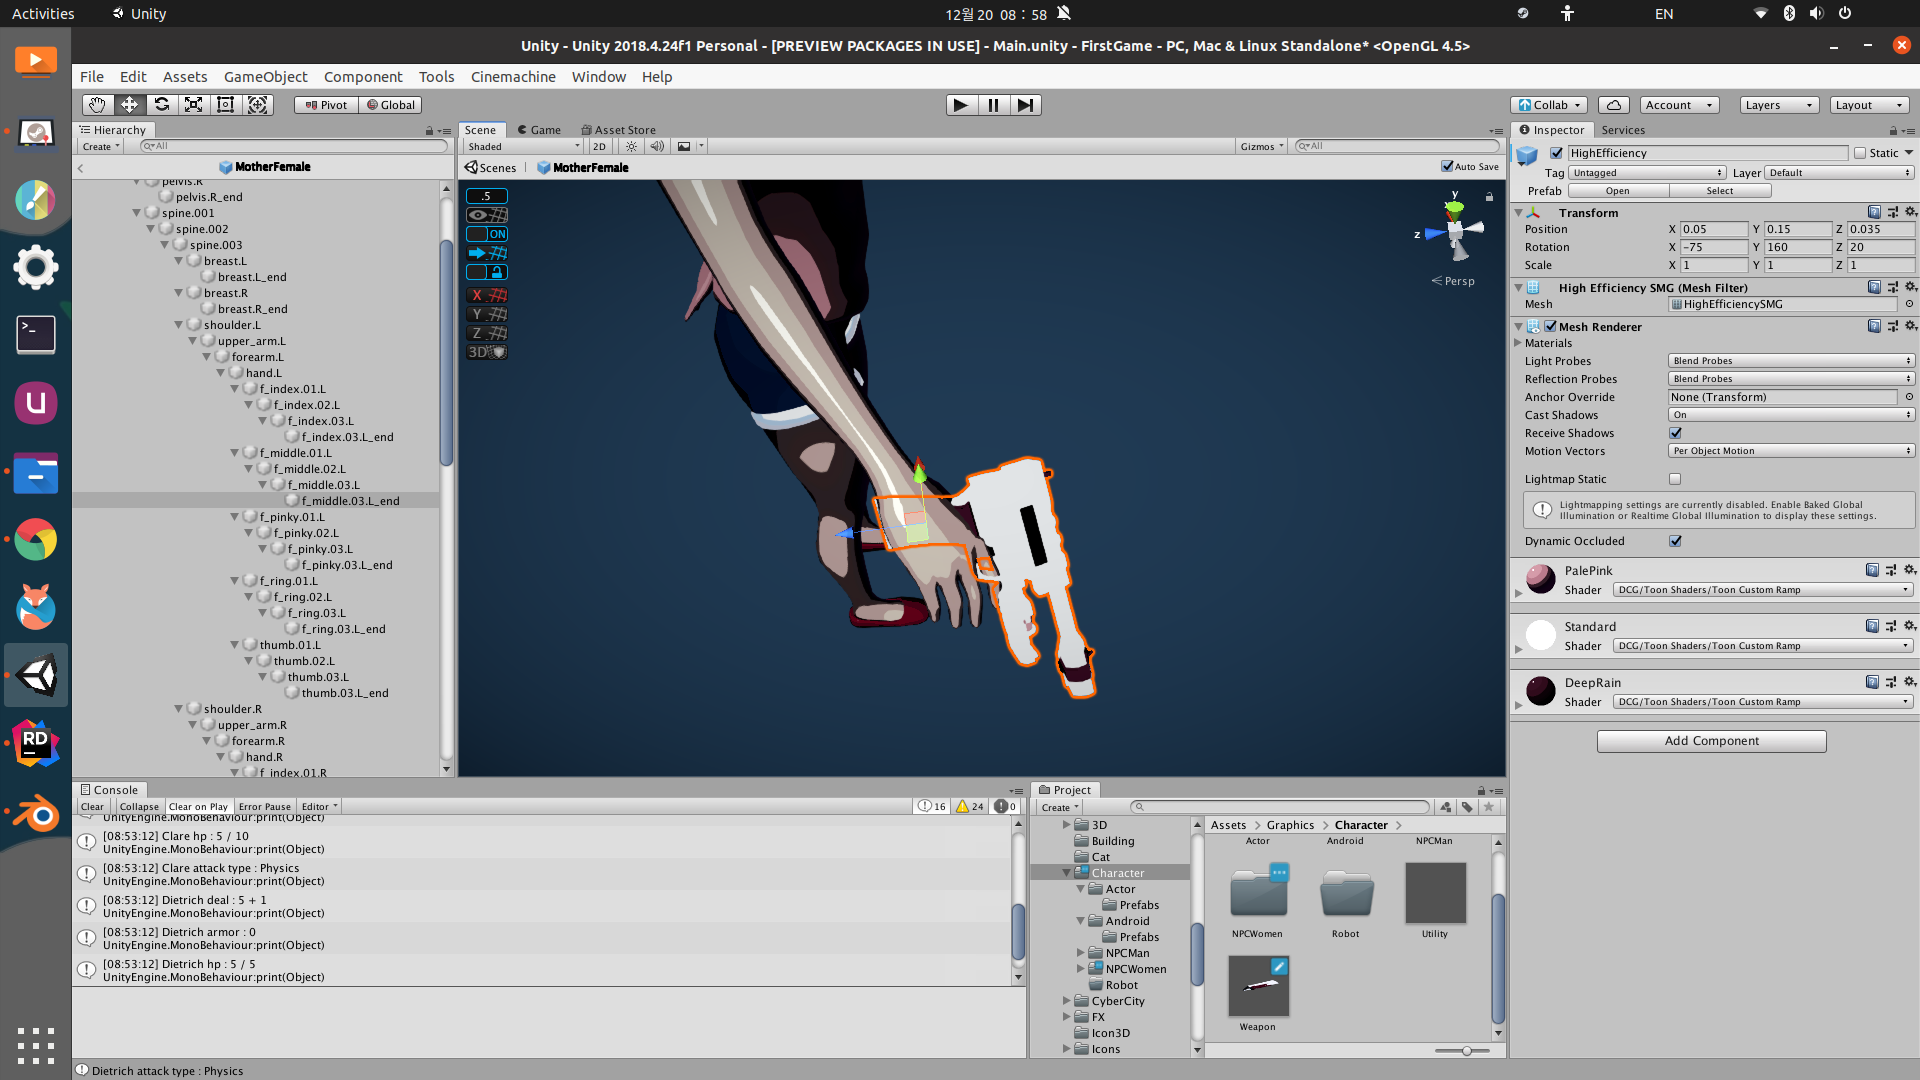
Task: Expand the CyberCity folder in Project
Action: (x=1066, y=1001)
